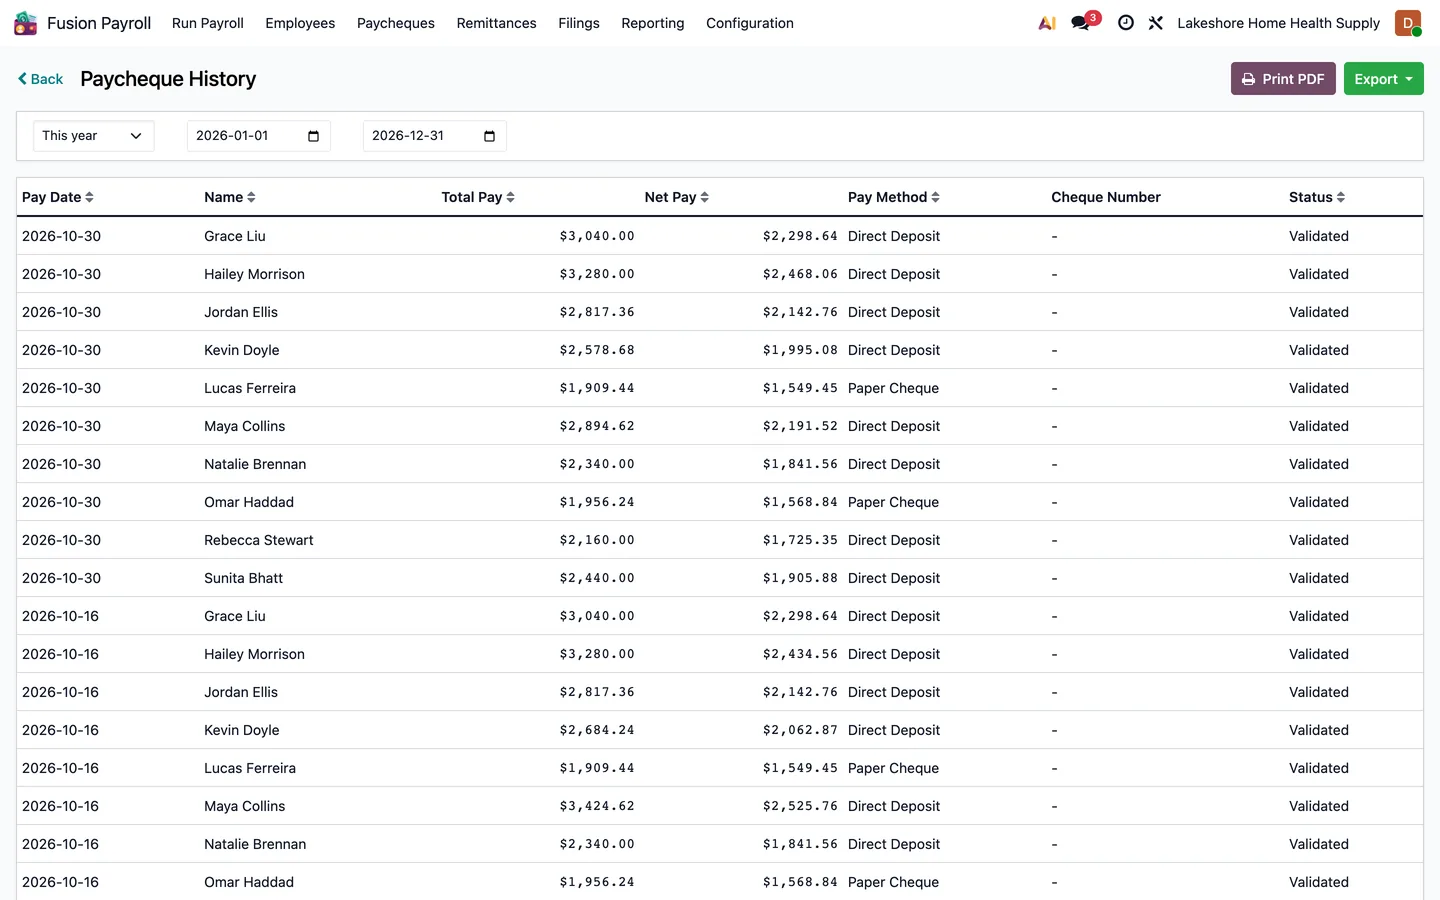The width and height of the screenshot is (1440, 900).
Task: Click the end date field 2026-12-31
Action: 435,136
